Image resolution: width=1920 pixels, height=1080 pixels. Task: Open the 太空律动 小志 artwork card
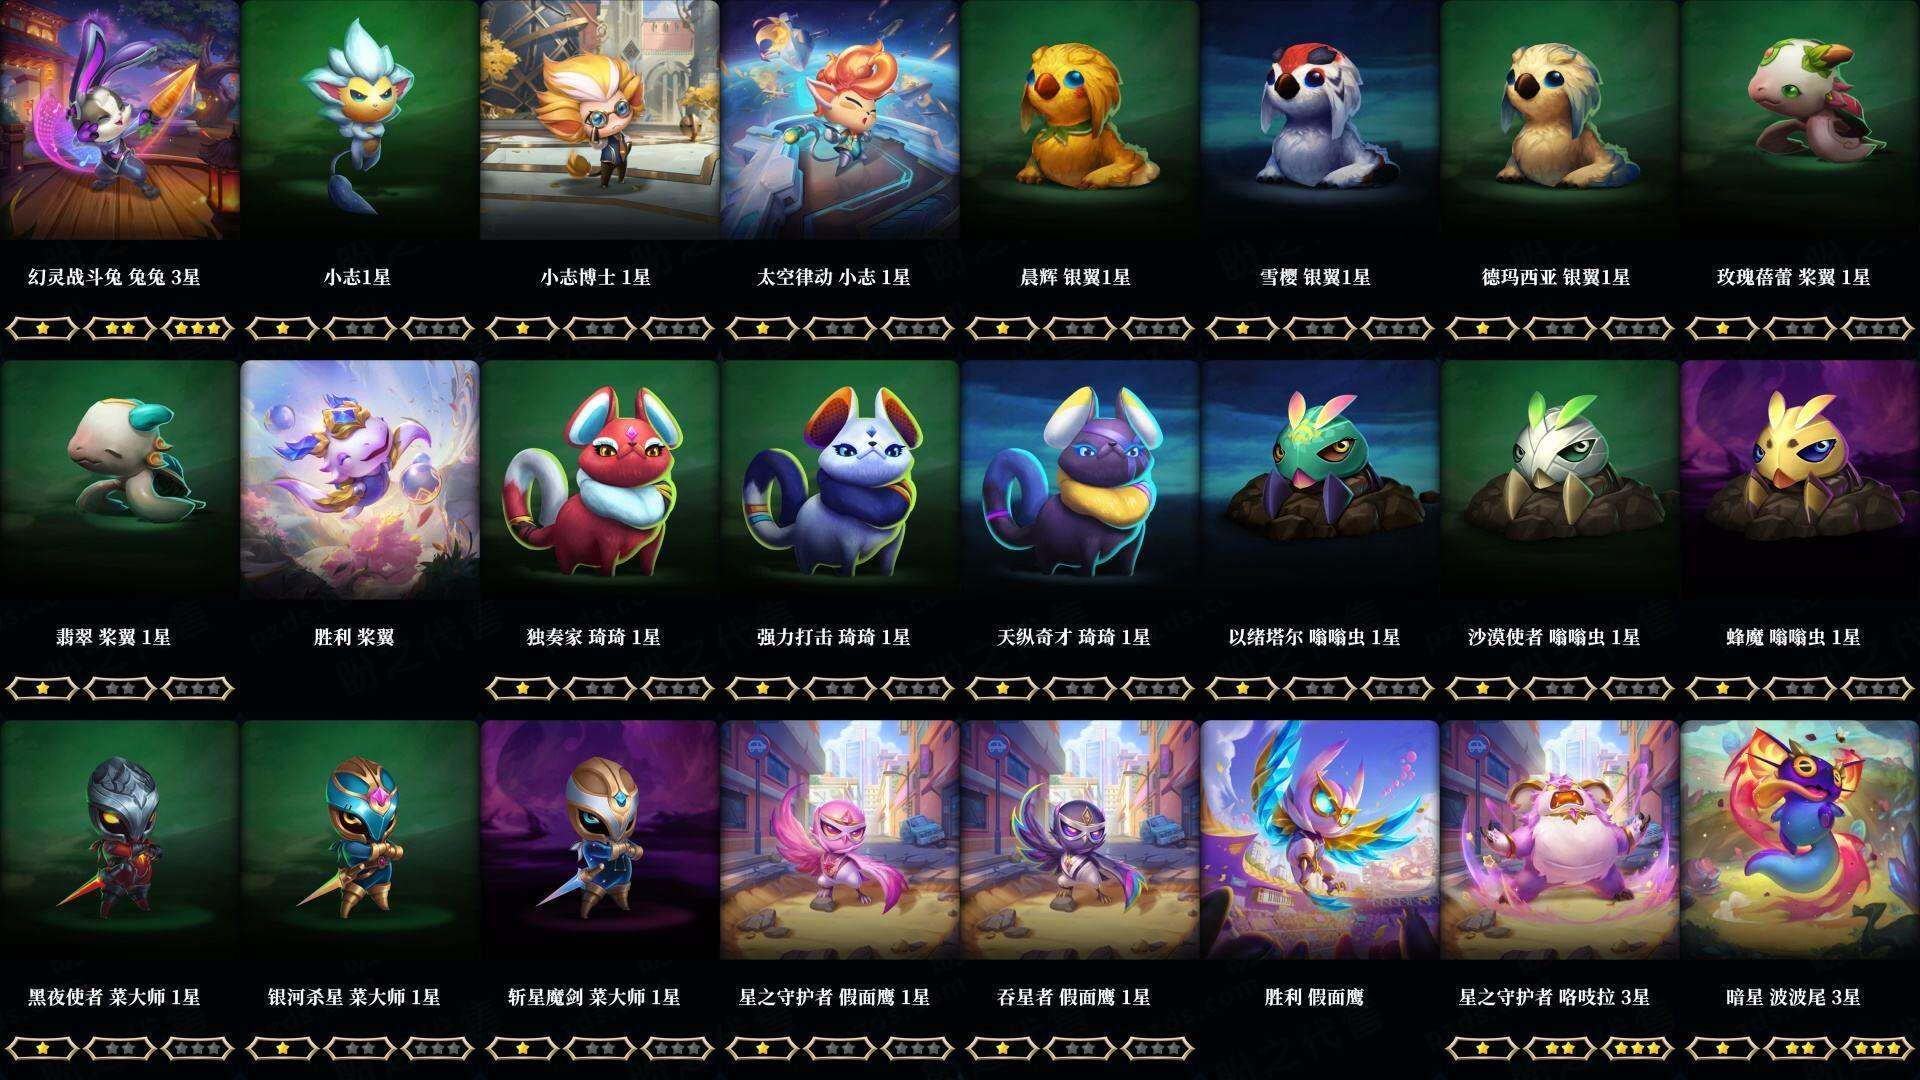click(840, 120)
